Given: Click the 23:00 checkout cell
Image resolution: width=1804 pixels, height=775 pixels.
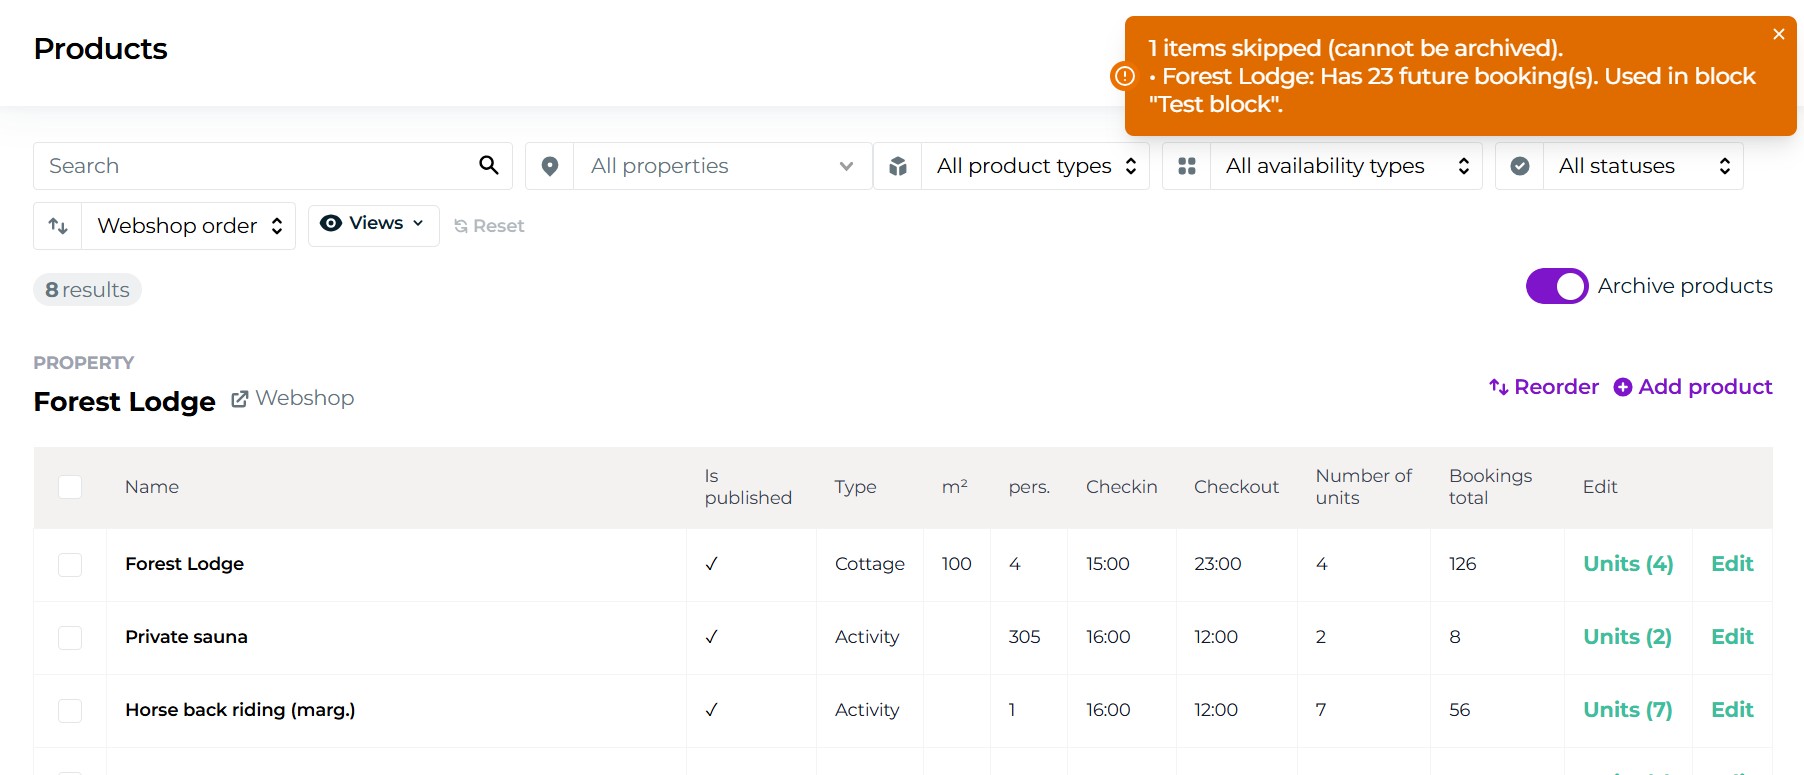Looking at the screenshot, I should tap(1218, 564).
